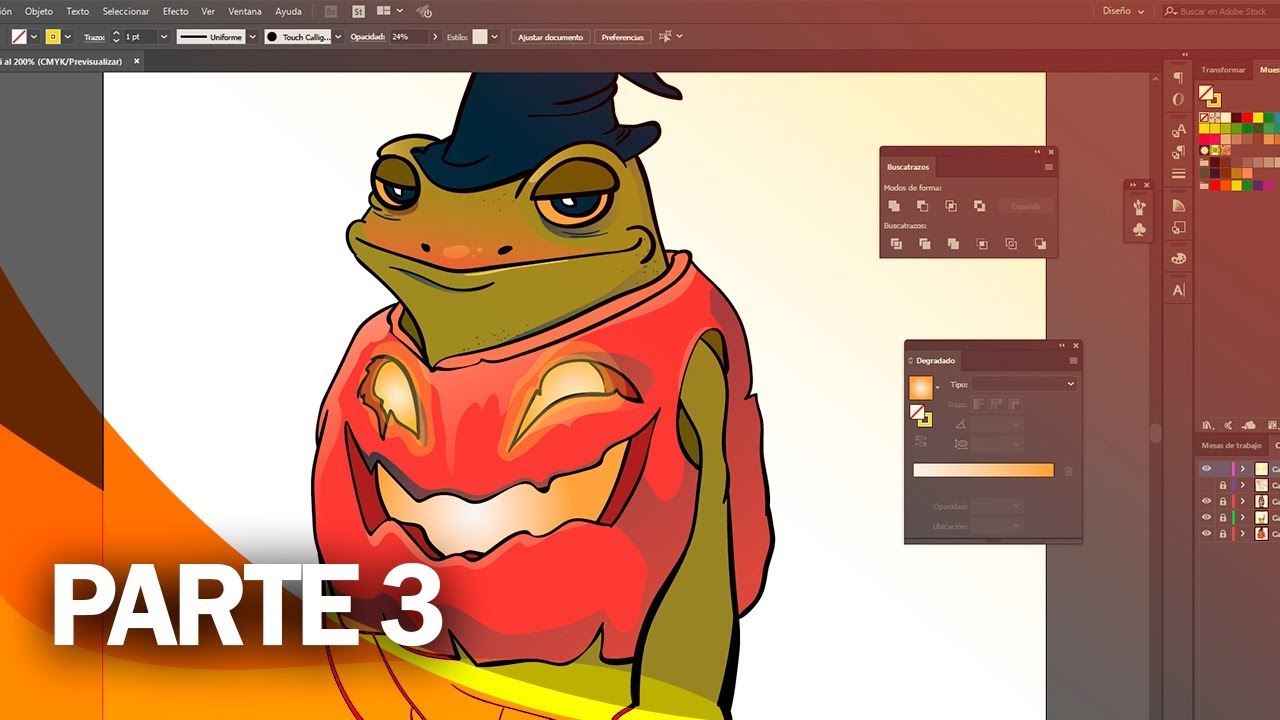The height and width of the screenshot is (720, 1280).
Task: Click the Minus Back pathfinder icon
Action: tap(1040, 243)
